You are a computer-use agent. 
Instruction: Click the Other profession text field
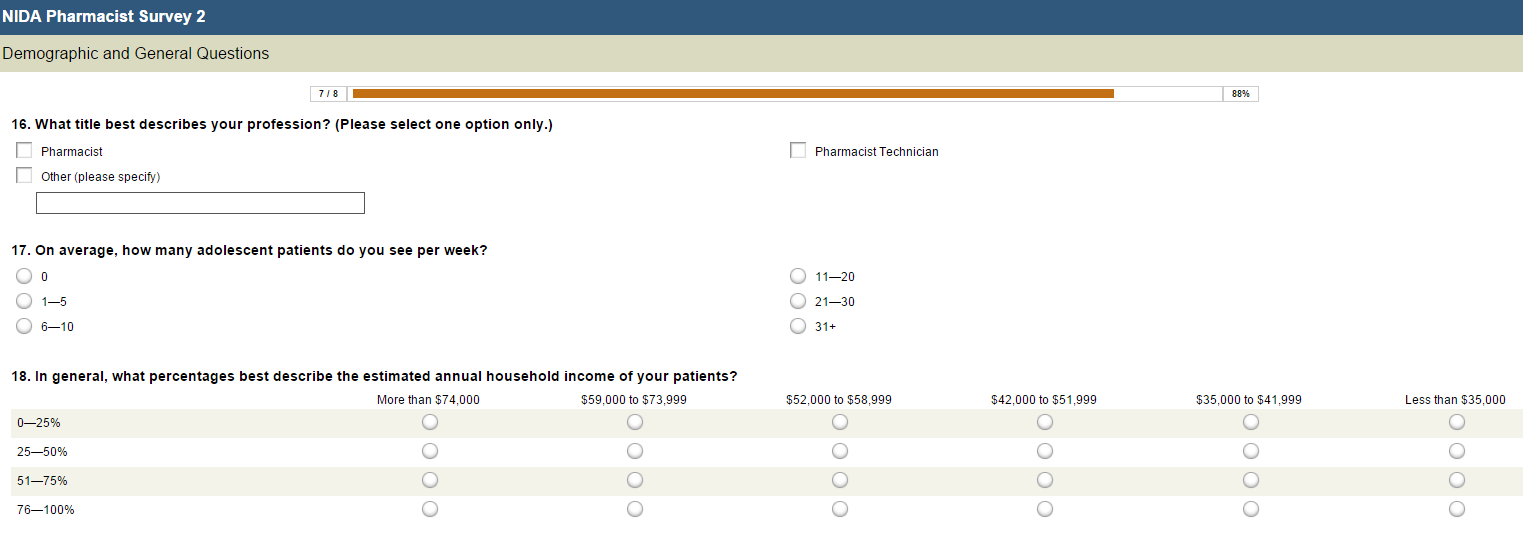[x=200, y=203]
